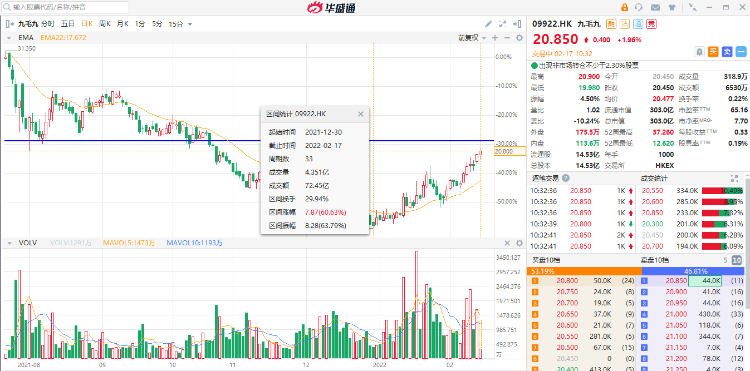
Task: Zoom in chart with the plus icon
Action: [495, 38]
